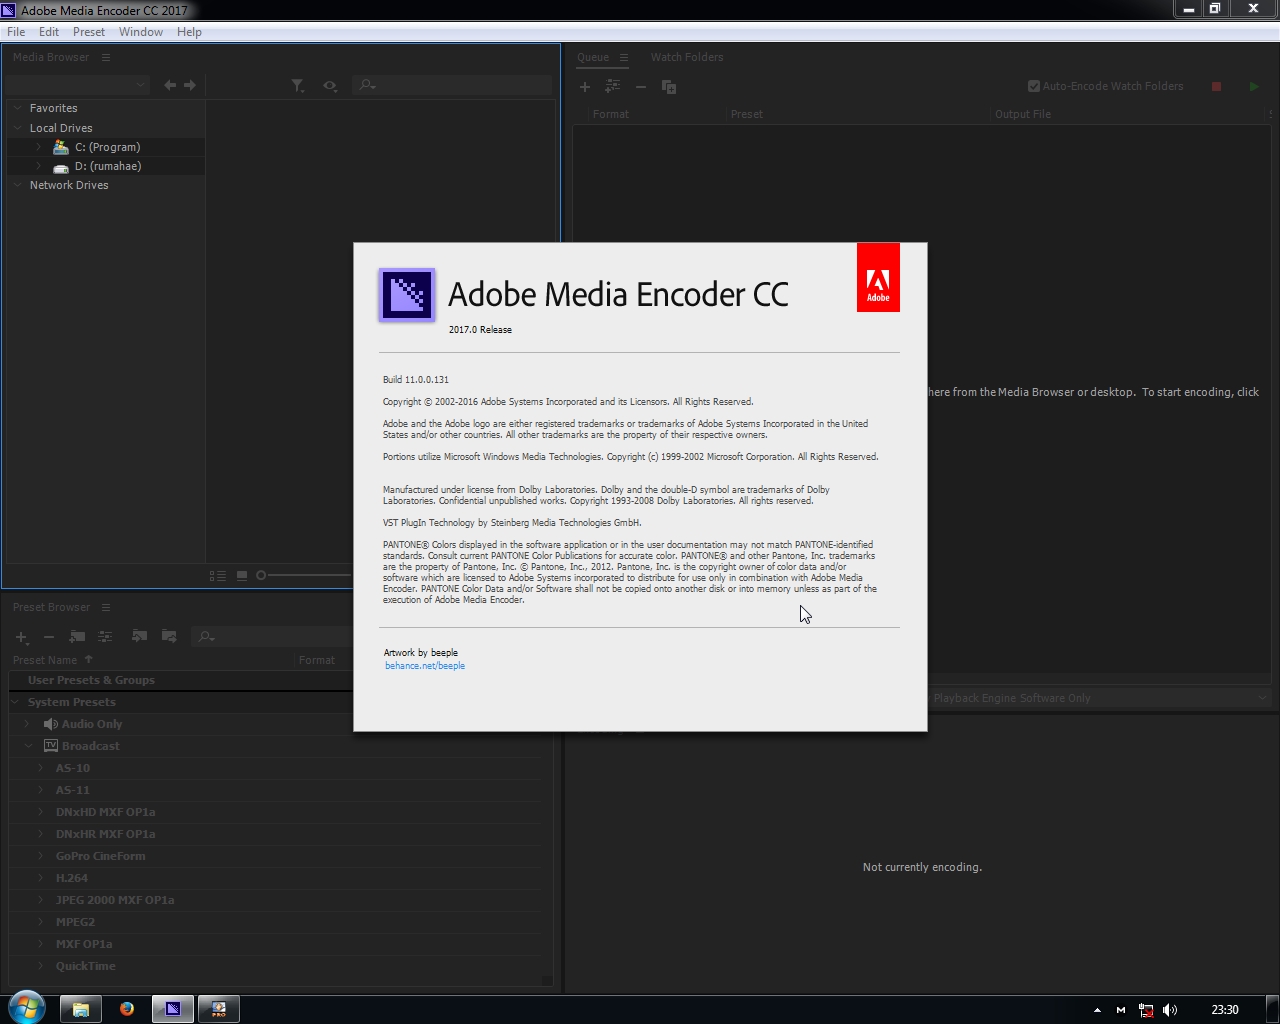Open the Playback Engine renderer dropdown

point(1099,698)
